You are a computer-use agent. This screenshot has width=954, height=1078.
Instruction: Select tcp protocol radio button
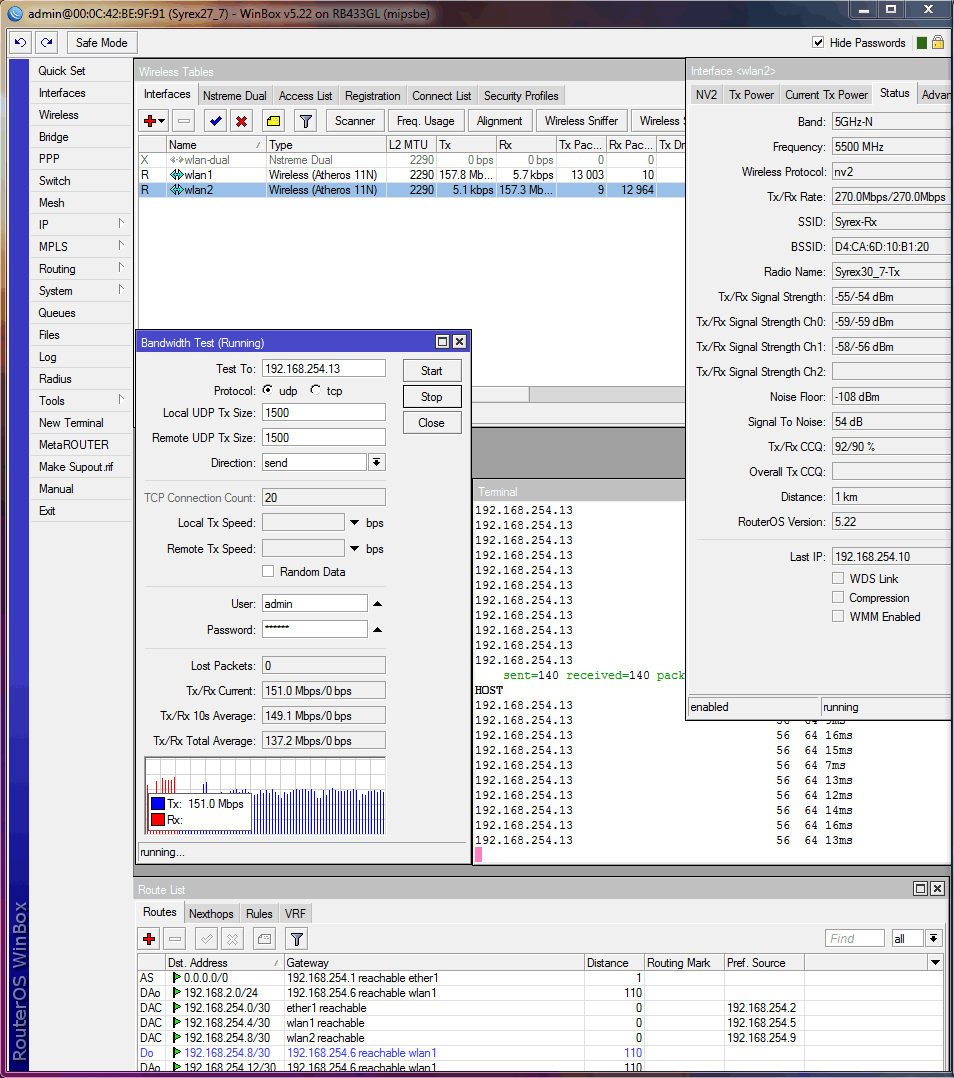pos(315,390)
